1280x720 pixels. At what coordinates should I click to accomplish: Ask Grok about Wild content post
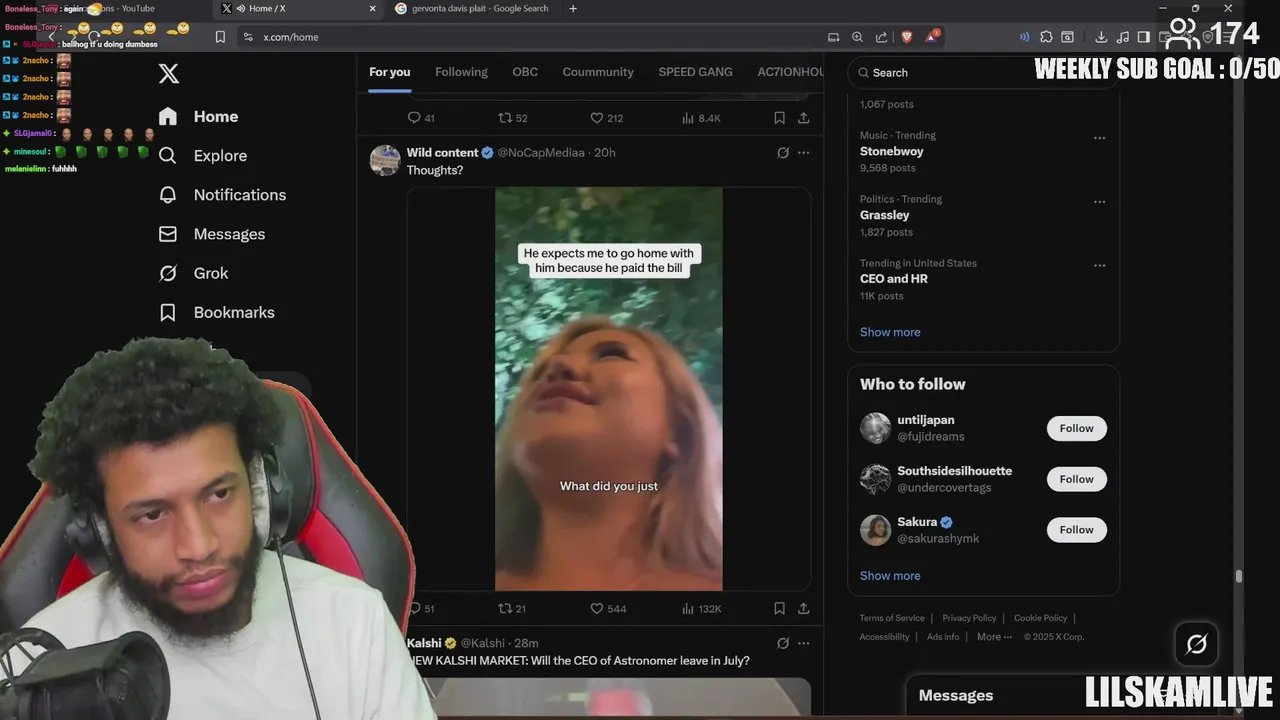(x=783, y=153)
